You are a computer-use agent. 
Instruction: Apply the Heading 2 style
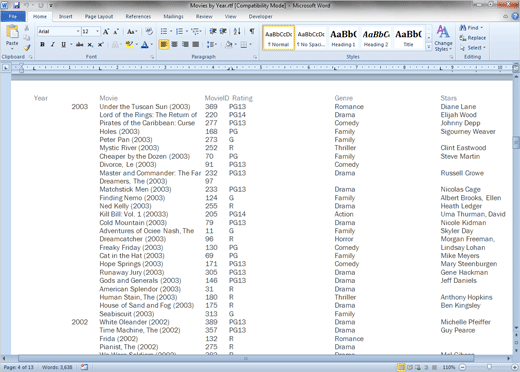(x=376, y=38)
